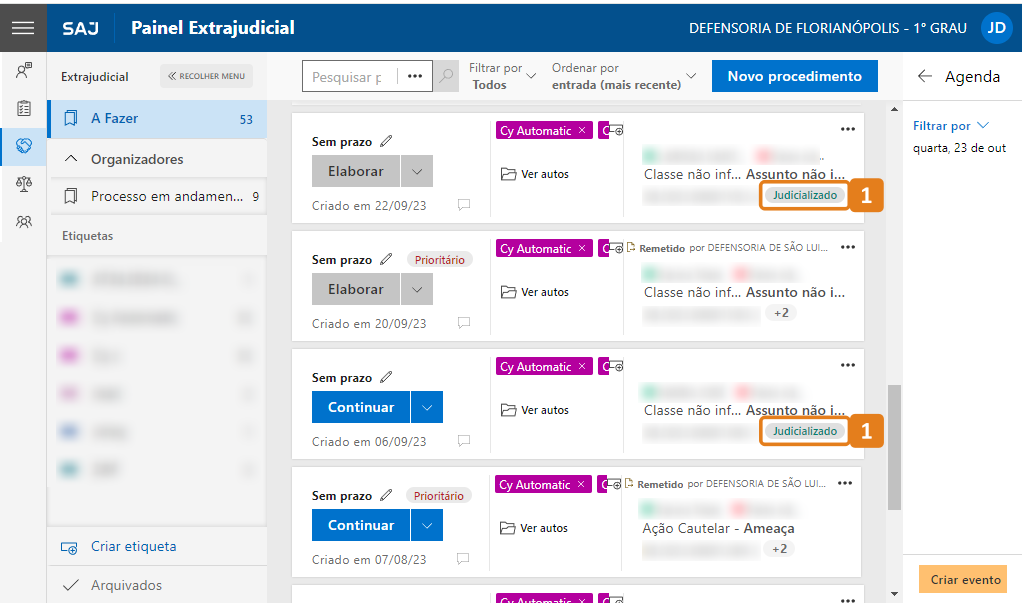Open Ver autos on 20/09/23 card
This screenshot has width=1022, height=603.
point(535,292)
